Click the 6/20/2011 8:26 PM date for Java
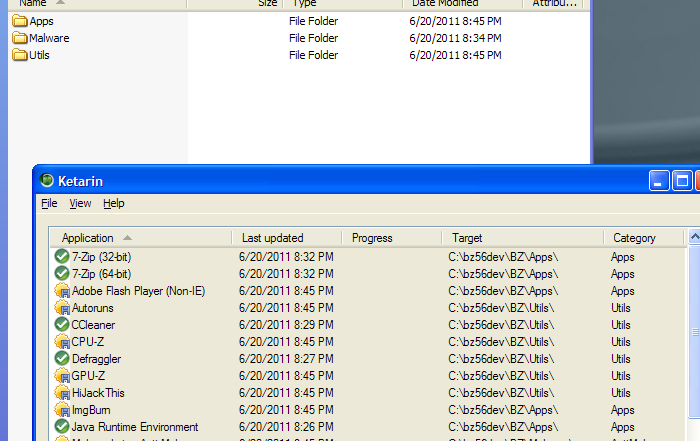The image size is (700, 441). click(286, 427)
